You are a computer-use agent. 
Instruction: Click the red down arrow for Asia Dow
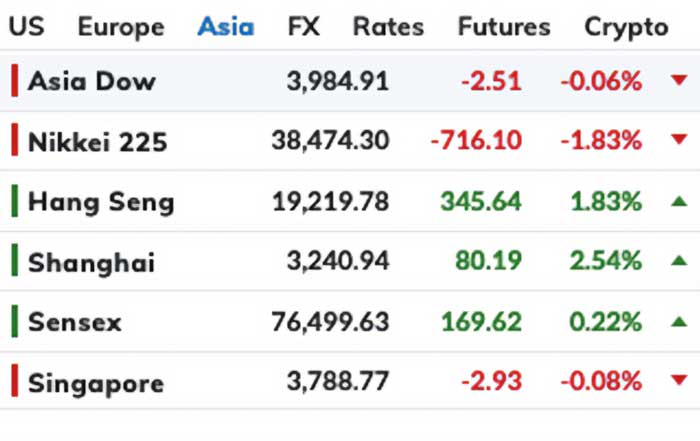point(679,81)
